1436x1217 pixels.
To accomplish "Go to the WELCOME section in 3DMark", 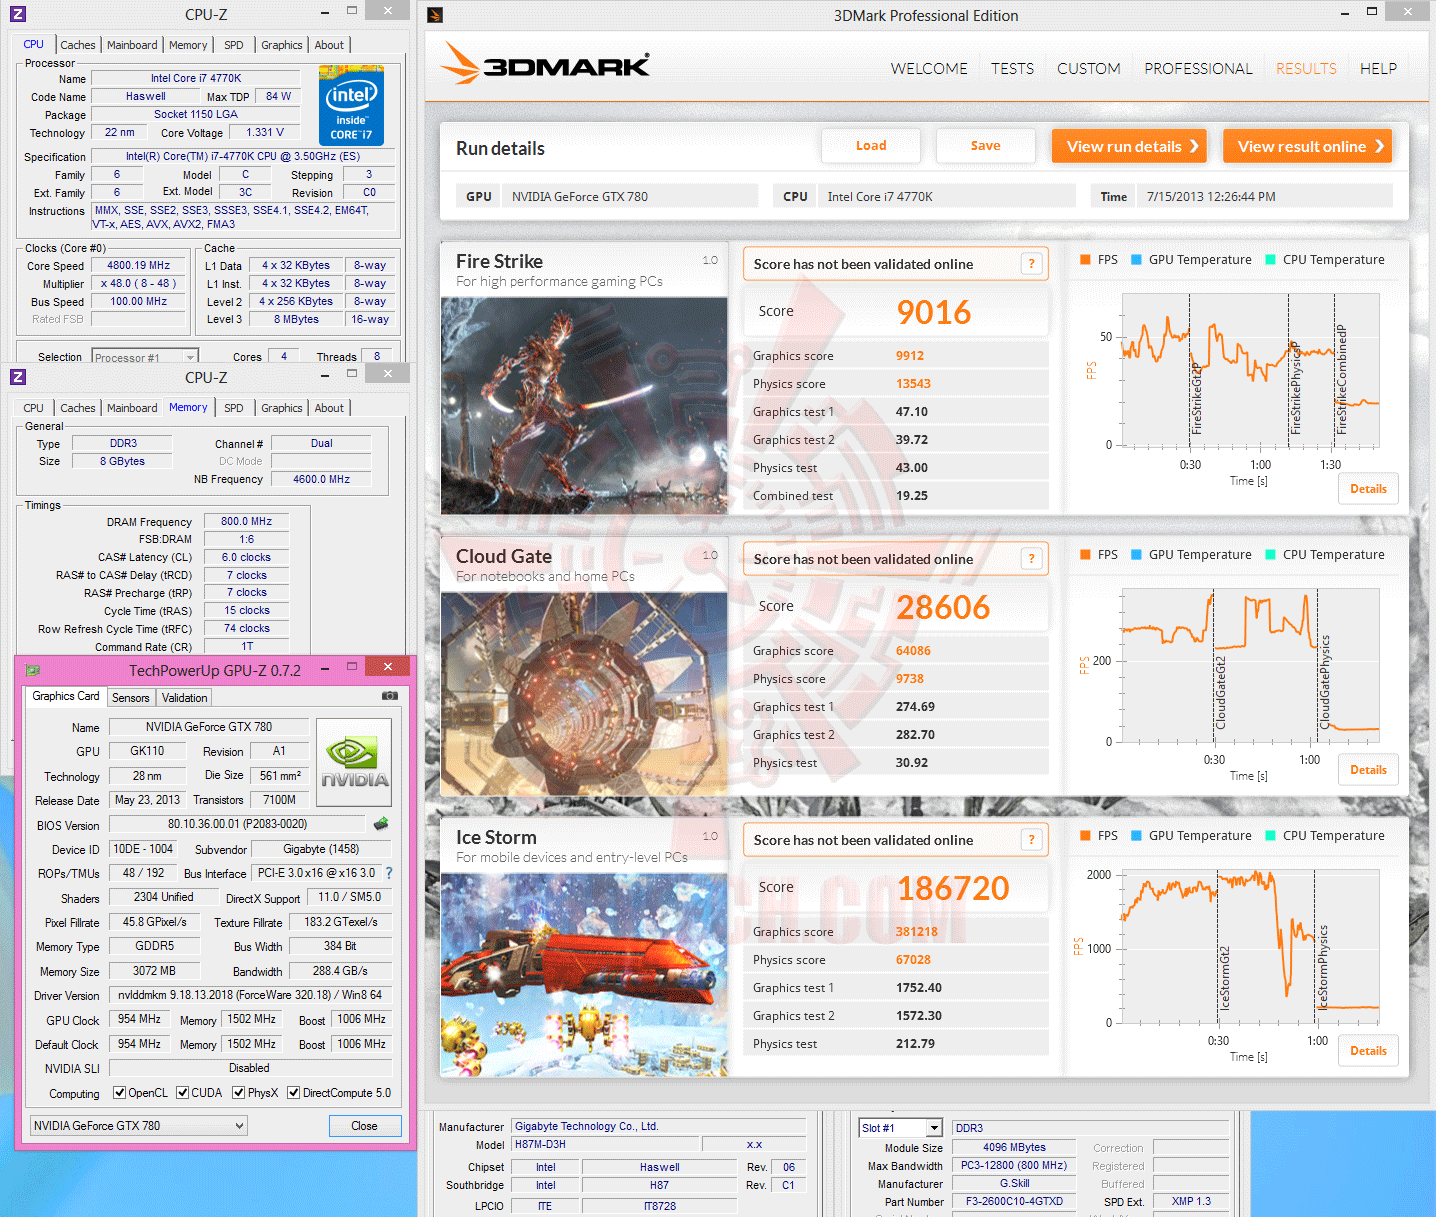I will [929, 69].
